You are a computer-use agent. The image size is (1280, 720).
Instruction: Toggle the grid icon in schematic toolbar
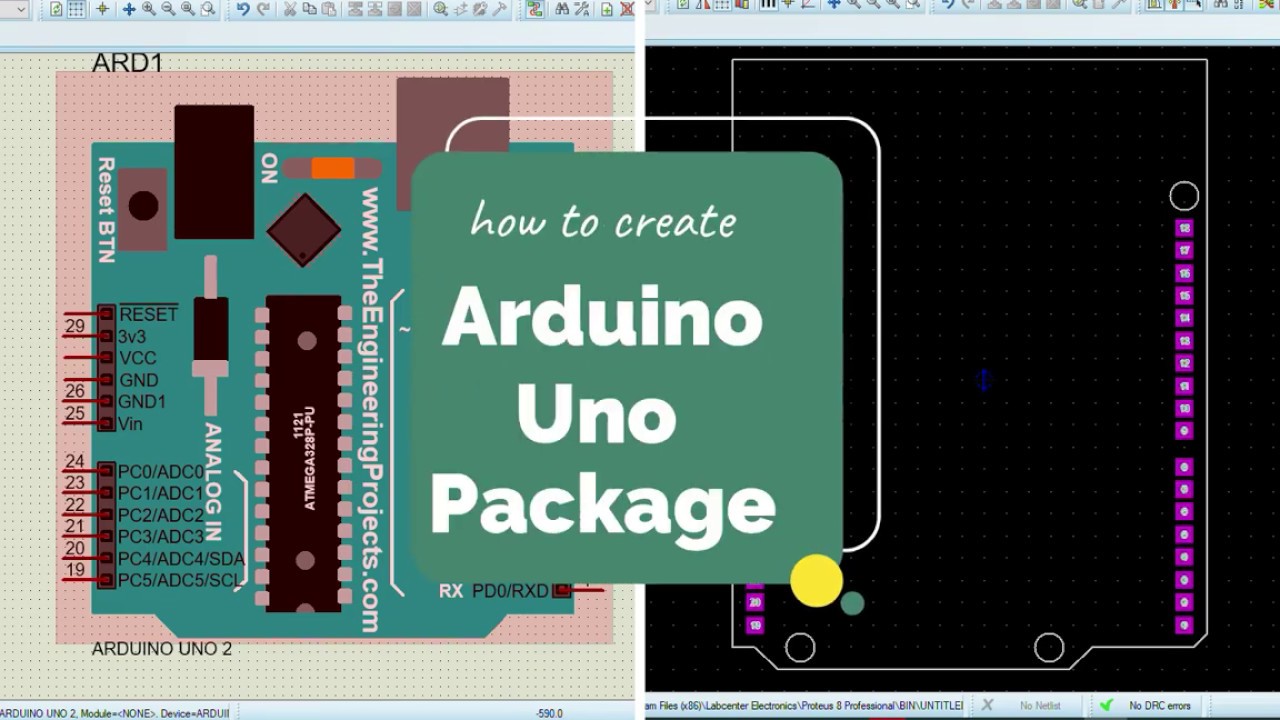[76, 9]
